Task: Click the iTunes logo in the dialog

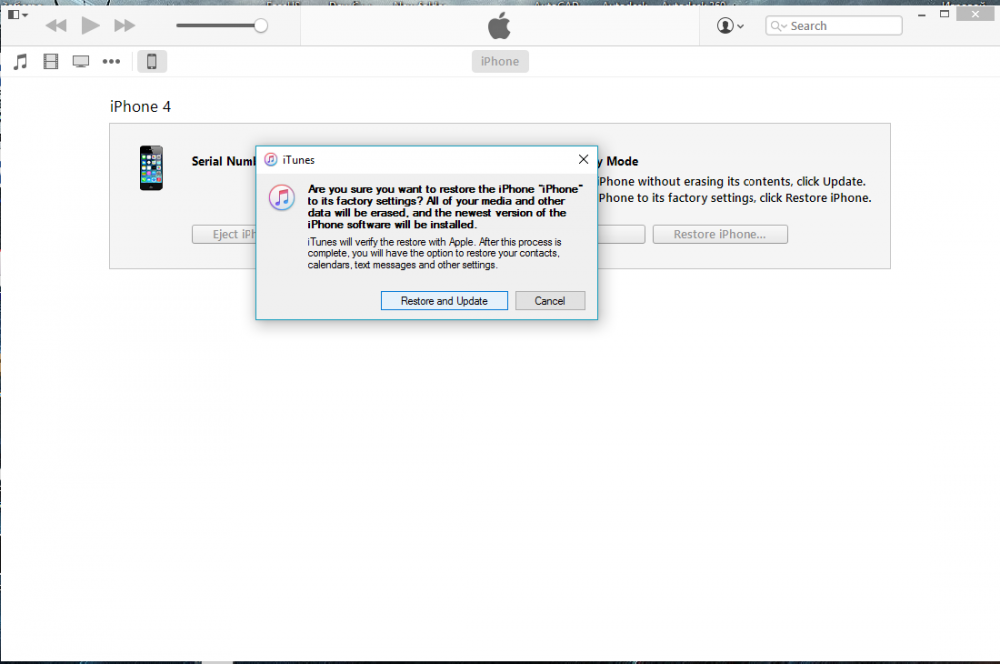Action: pyautogui.click(x=281, y=197)
